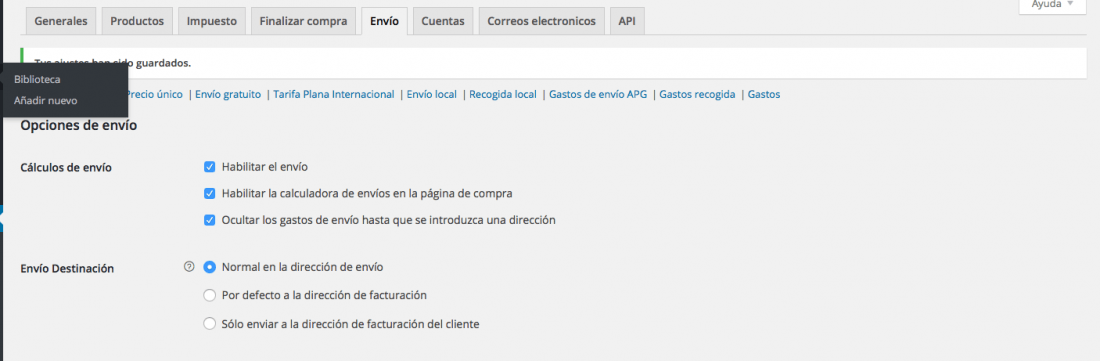The image size is (1100, 361).
Task: Open the API tab
Action: click(627, 21)
